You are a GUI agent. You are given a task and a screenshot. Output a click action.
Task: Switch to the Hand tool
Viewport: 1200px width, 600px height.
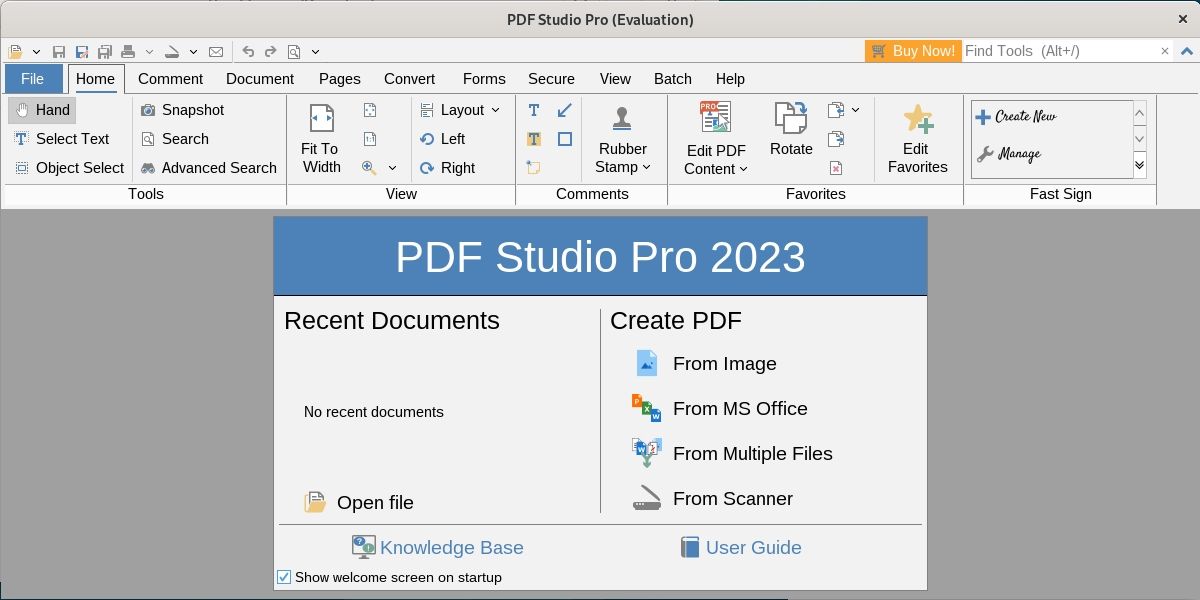pyautogui.click(x=41, y=110)
